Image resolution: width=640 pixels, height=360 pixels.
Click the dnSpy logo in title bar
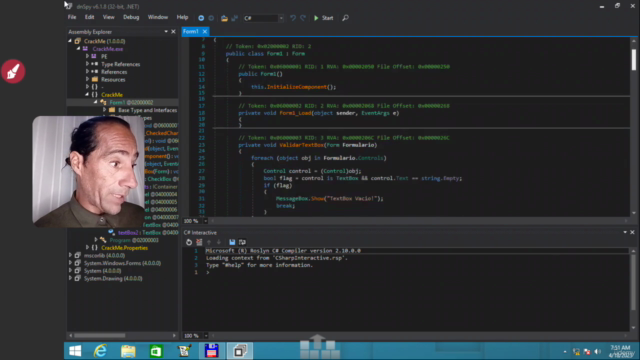click(69, 6)
